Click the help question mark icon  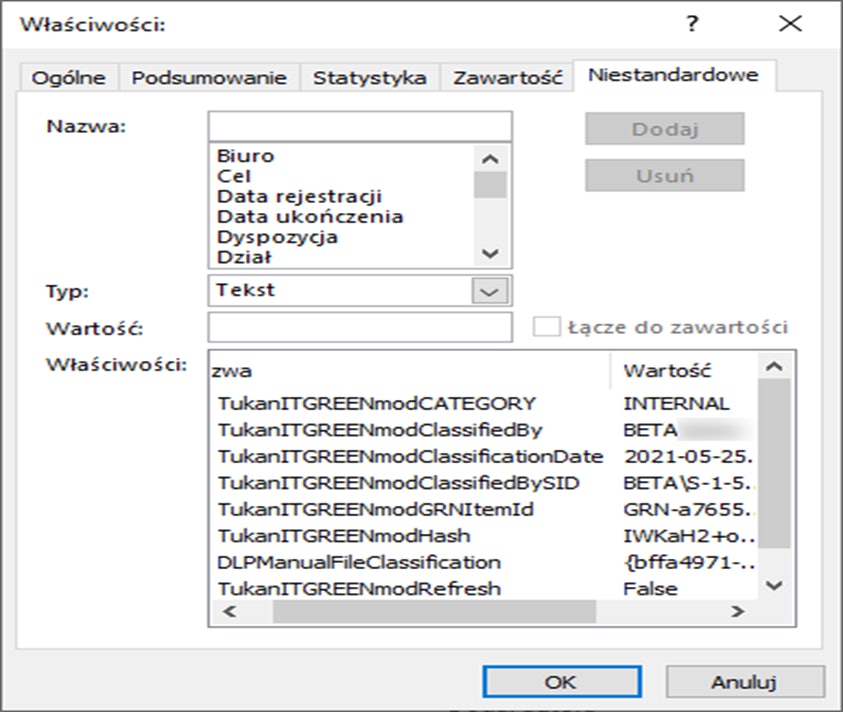[692, 24]
